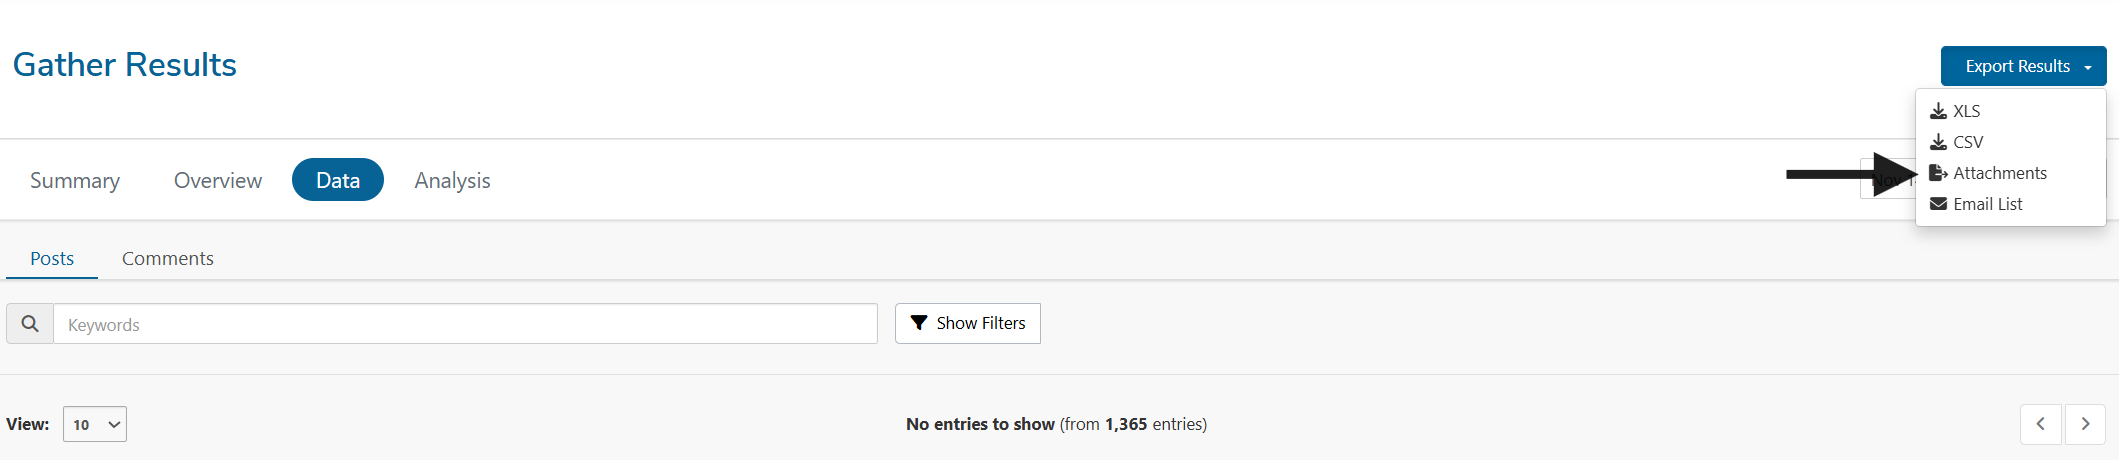This screenshot has height=460, width=2119.
Task: Open the Overview tab
Action: tap(218, 180)
